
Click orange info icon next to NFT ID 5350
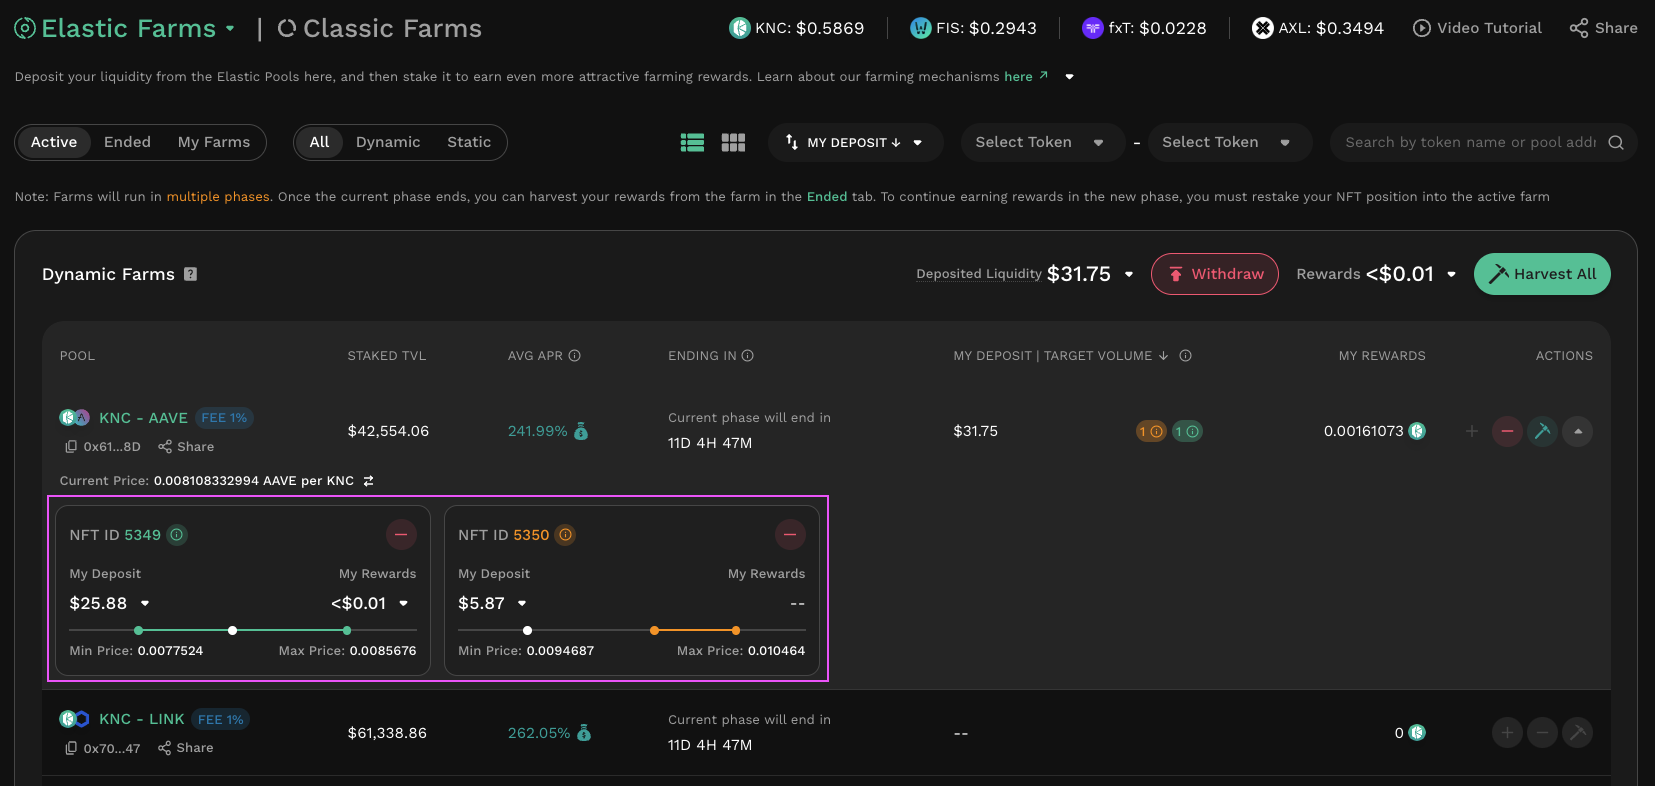(565, 535)
